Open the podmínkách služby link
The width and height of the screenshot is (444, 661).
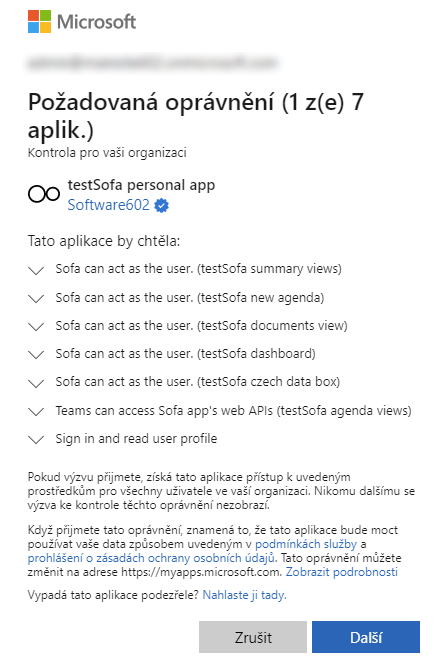306,544
